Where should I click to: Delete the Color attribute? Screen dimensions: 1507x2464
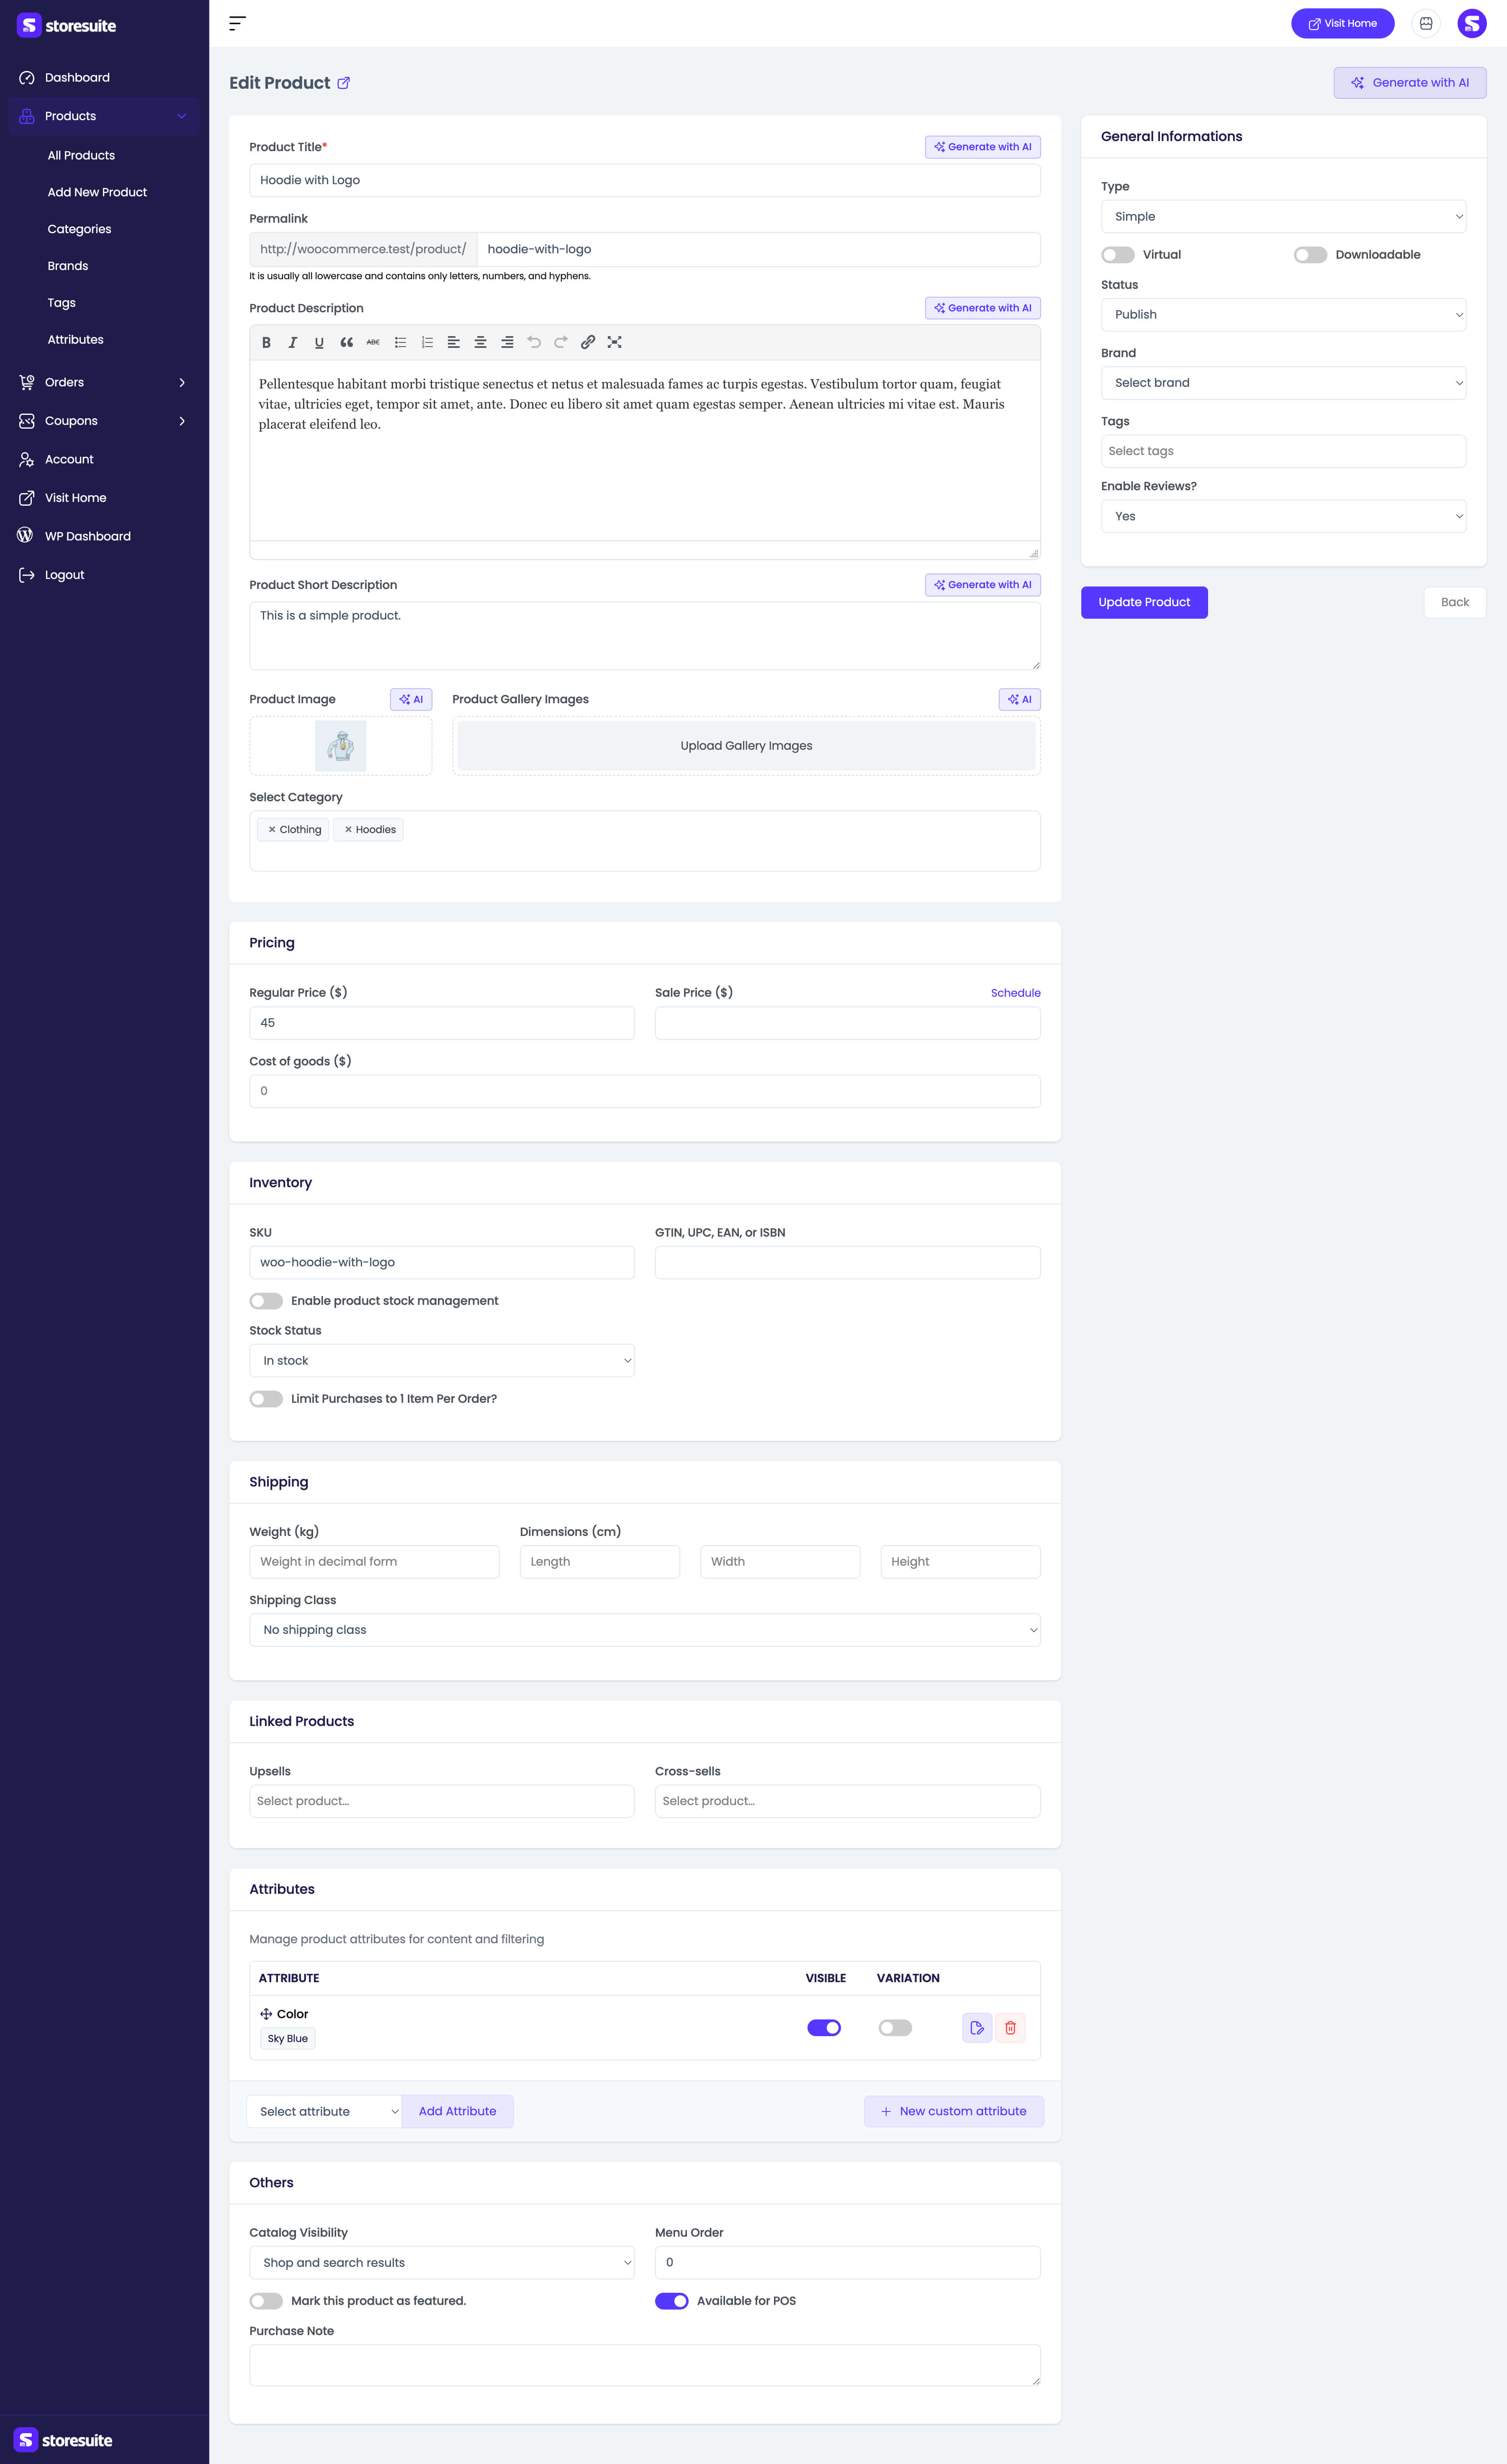[1010, 2027]
